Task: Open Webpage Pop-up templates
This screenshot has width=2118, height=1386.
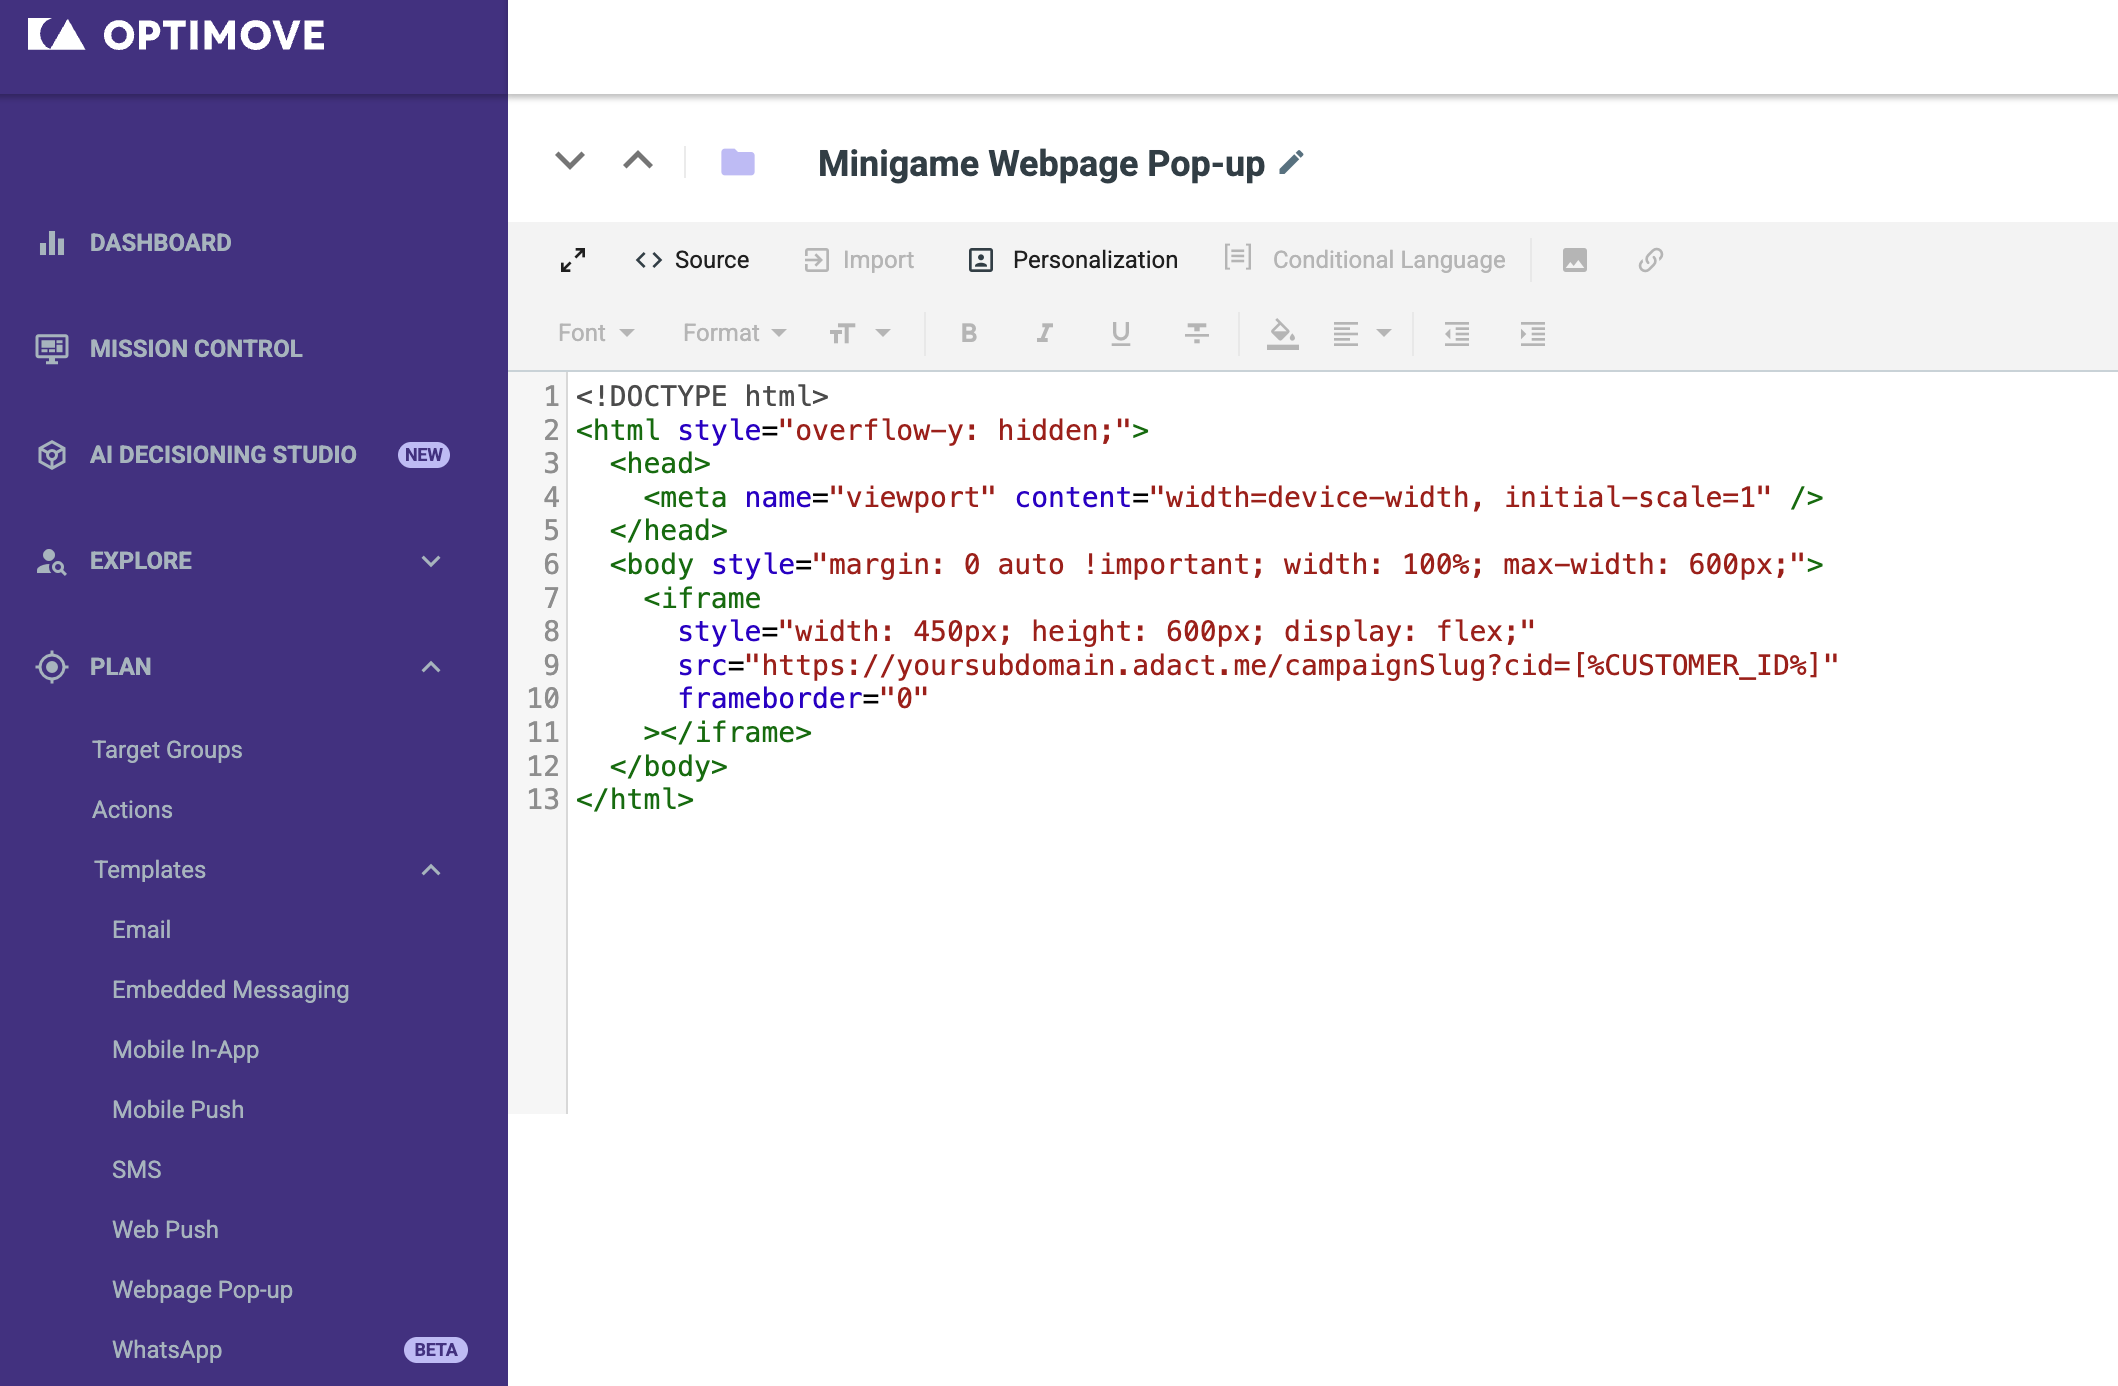Action: coord(202,1290)
